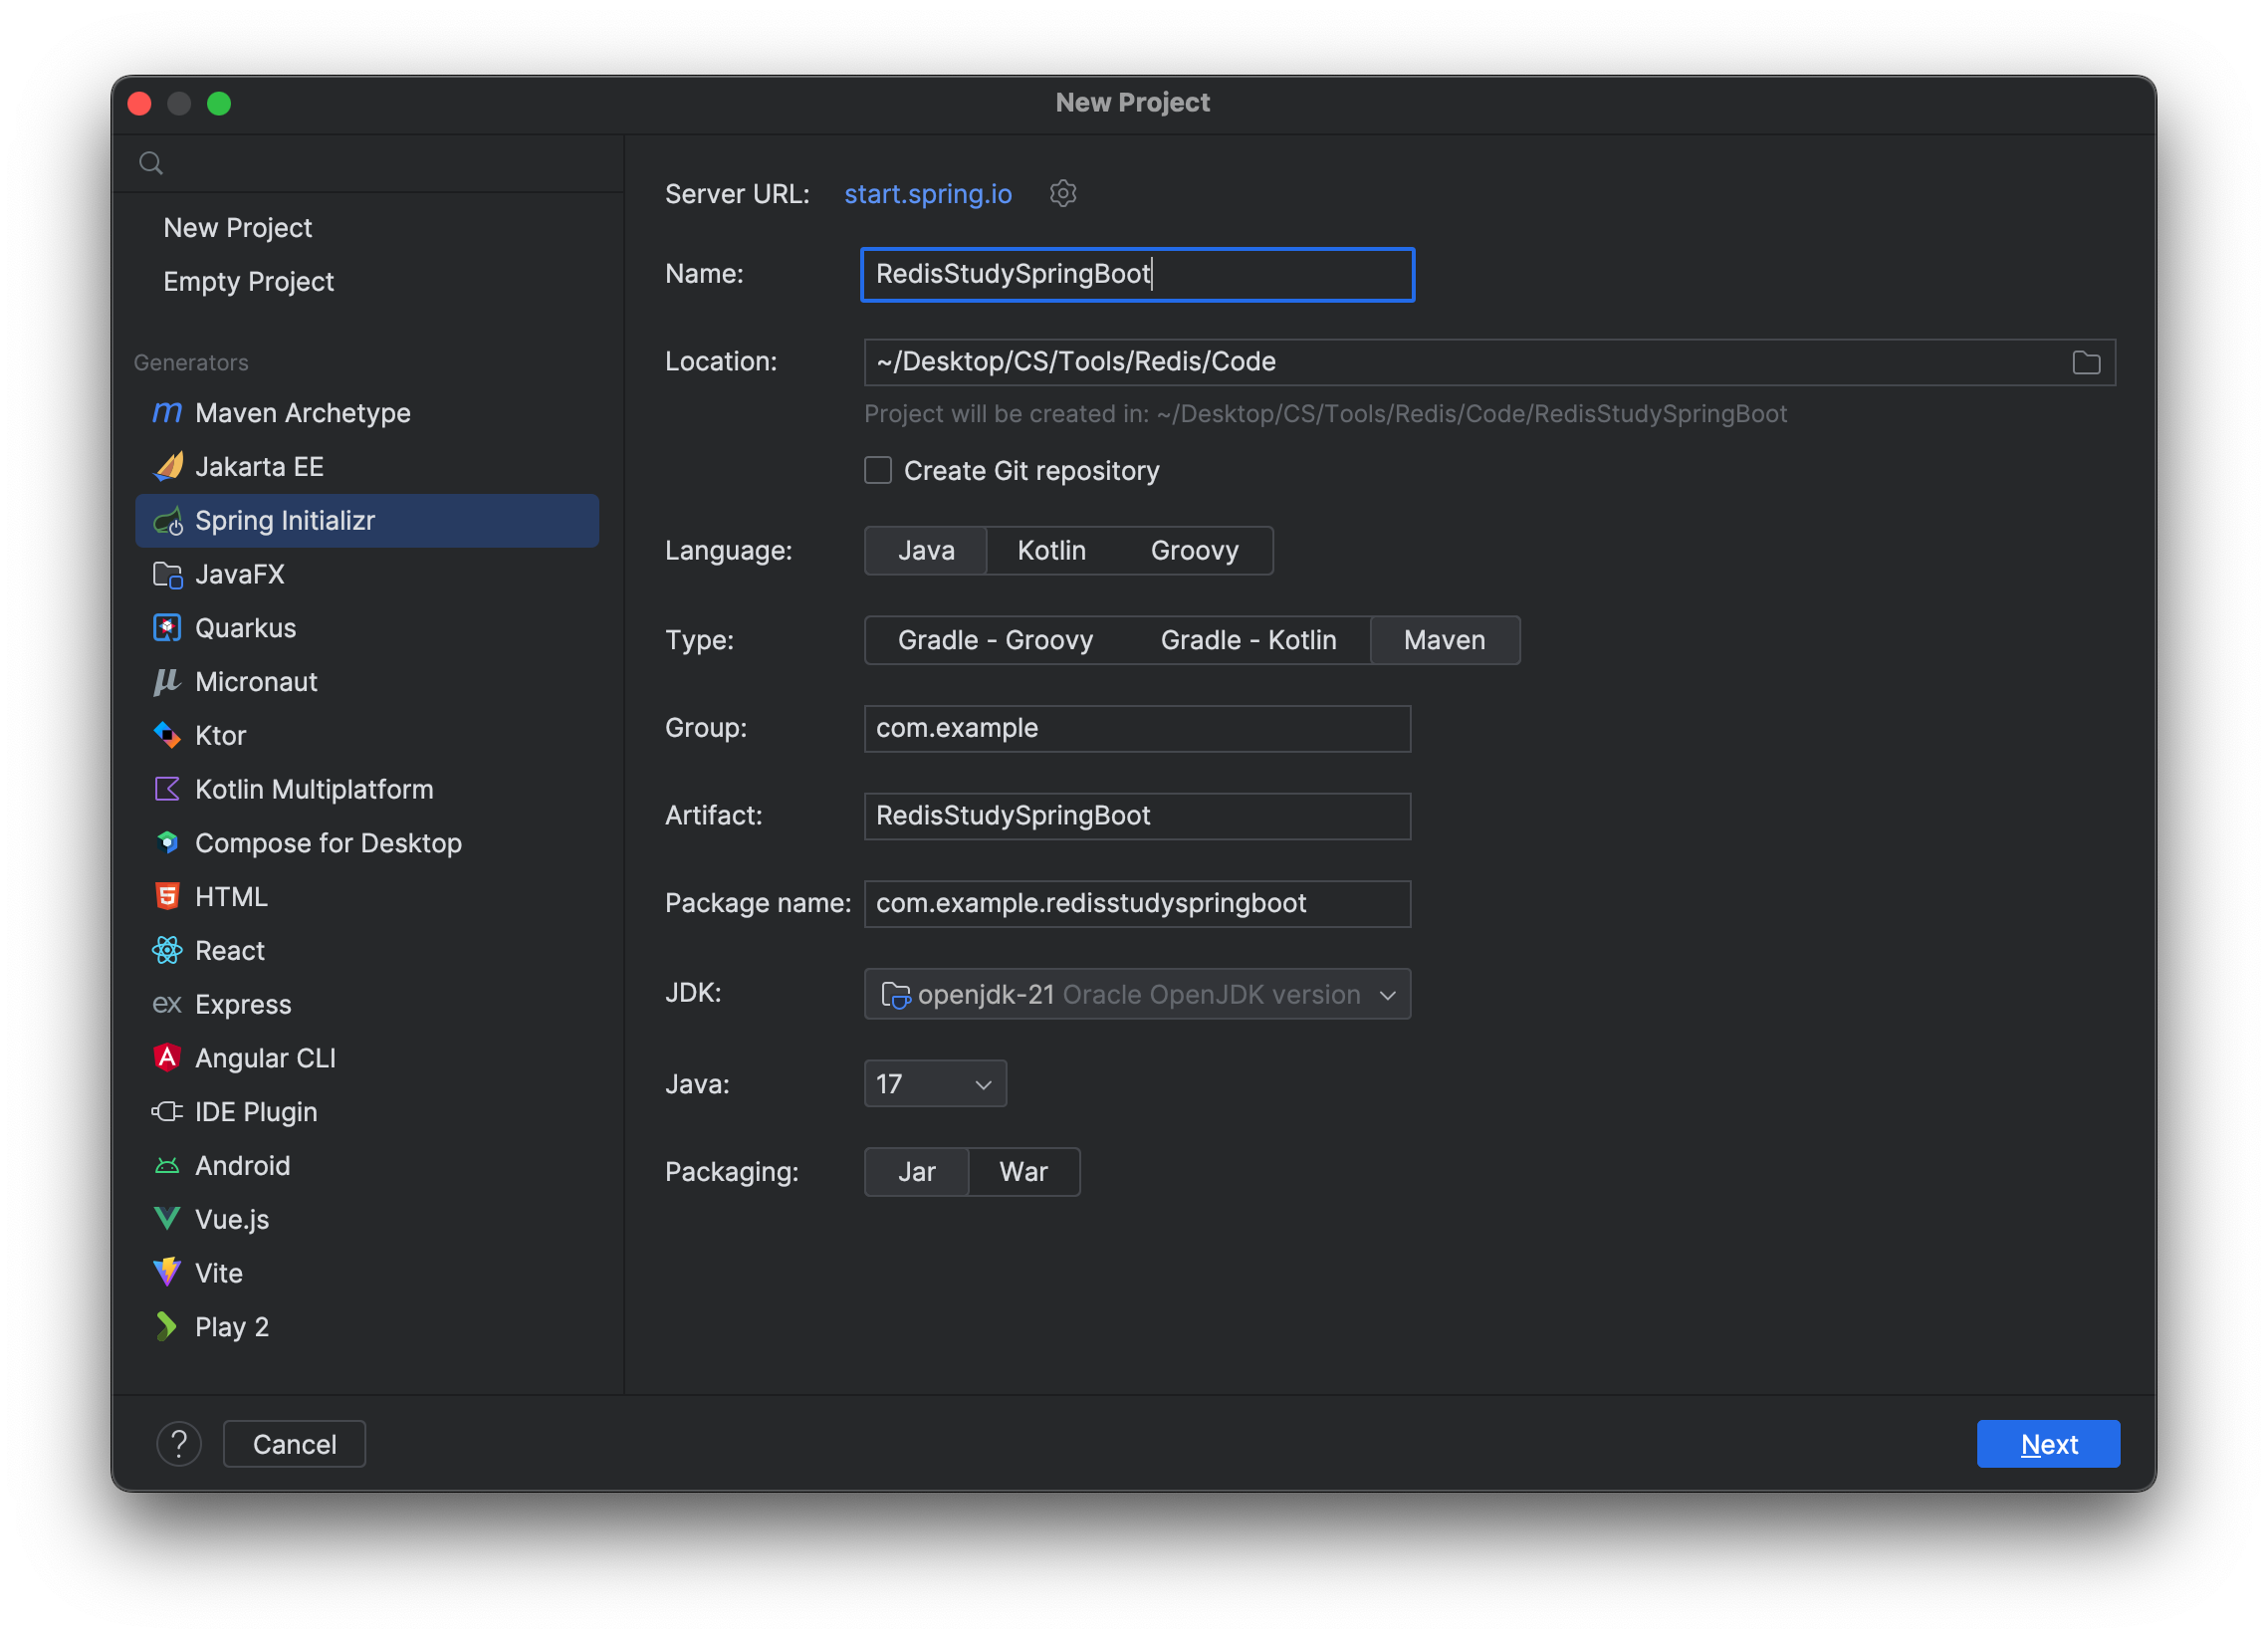Click the Spring Initializr icon
The image size is (2268, 1639).
pos(167,520)
